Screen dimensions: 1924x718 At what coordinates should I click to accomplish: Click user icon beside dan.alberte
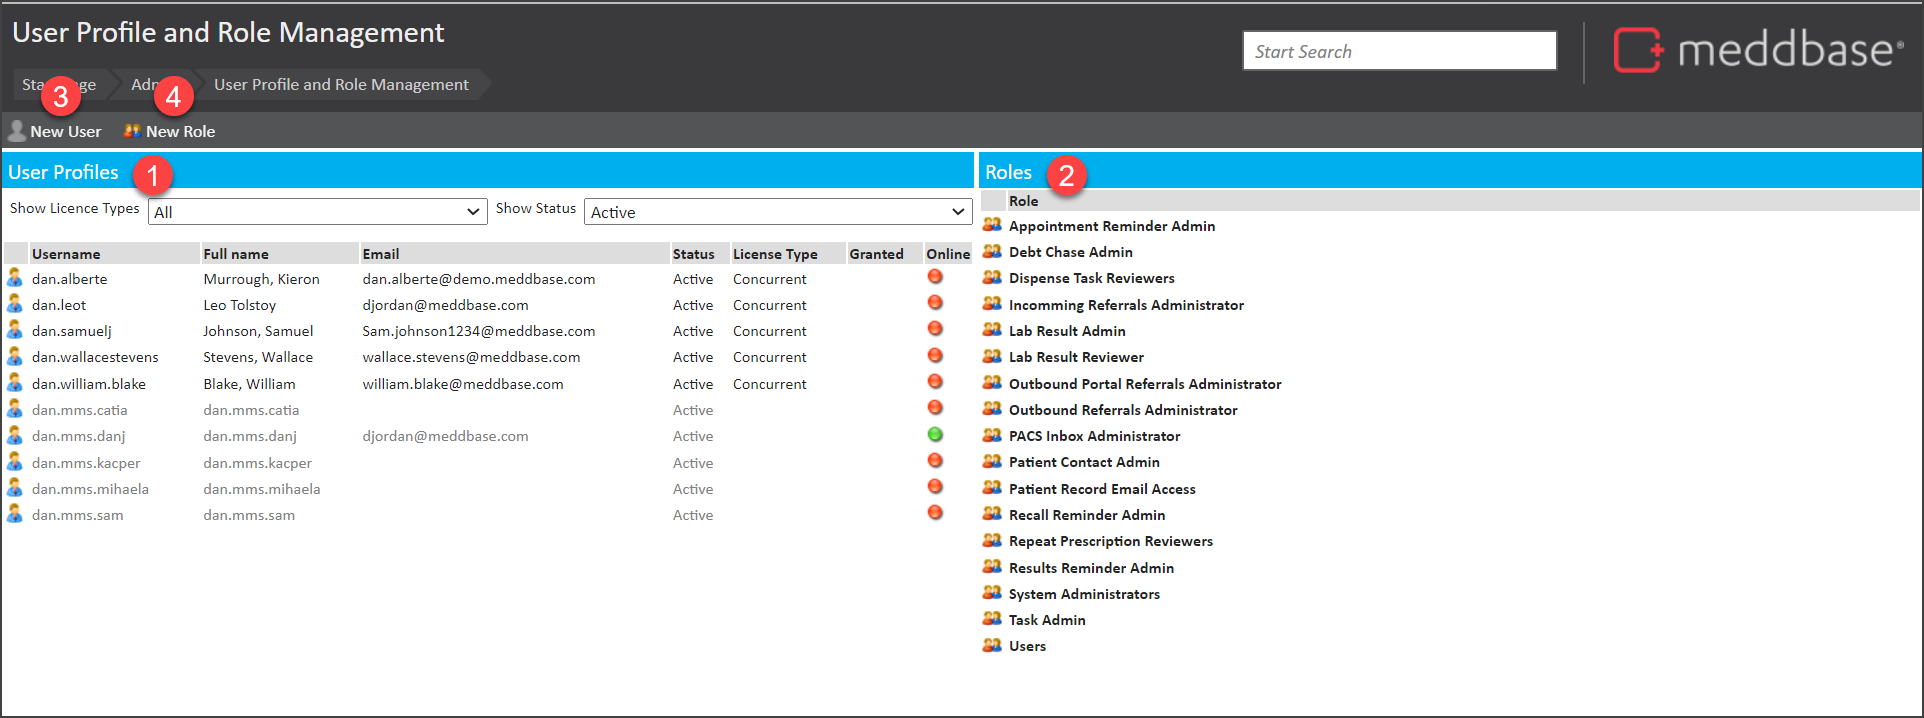[x=15, y=278]
